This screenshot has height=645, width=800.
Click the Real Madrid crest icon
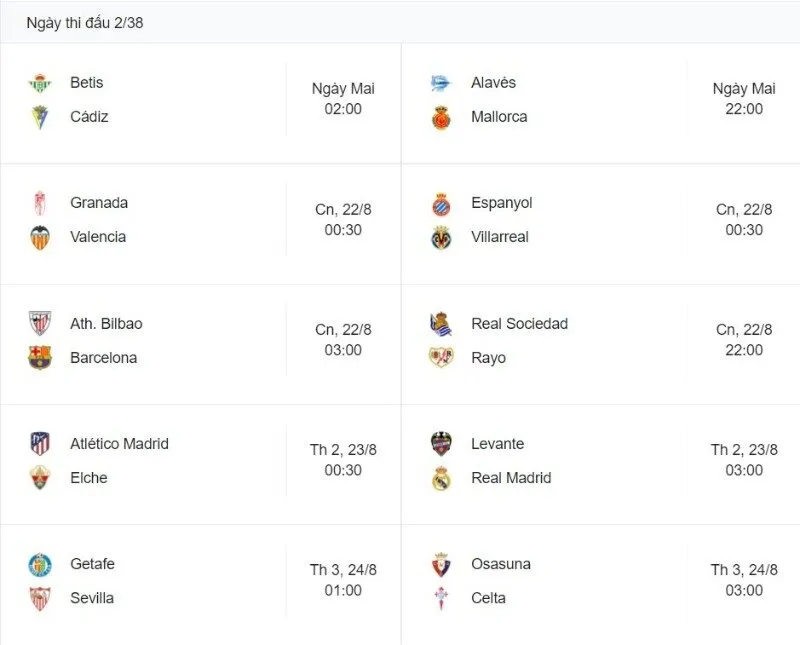pos(441,478)
